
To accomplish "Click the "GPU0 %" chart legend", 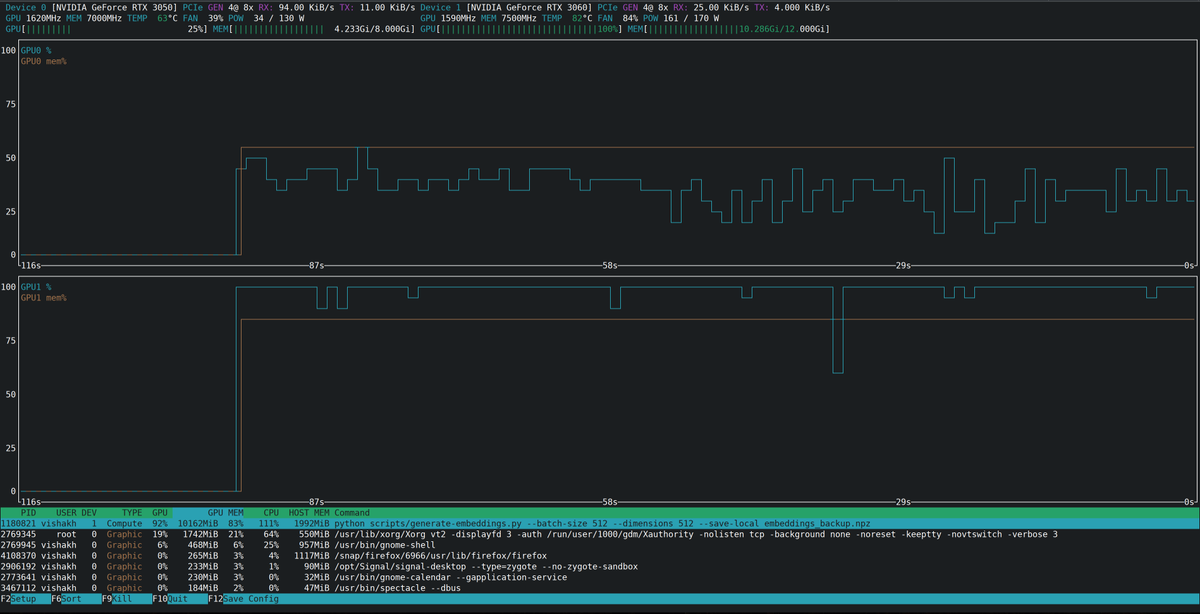I will pyautogui.click(x=36, y=50).
